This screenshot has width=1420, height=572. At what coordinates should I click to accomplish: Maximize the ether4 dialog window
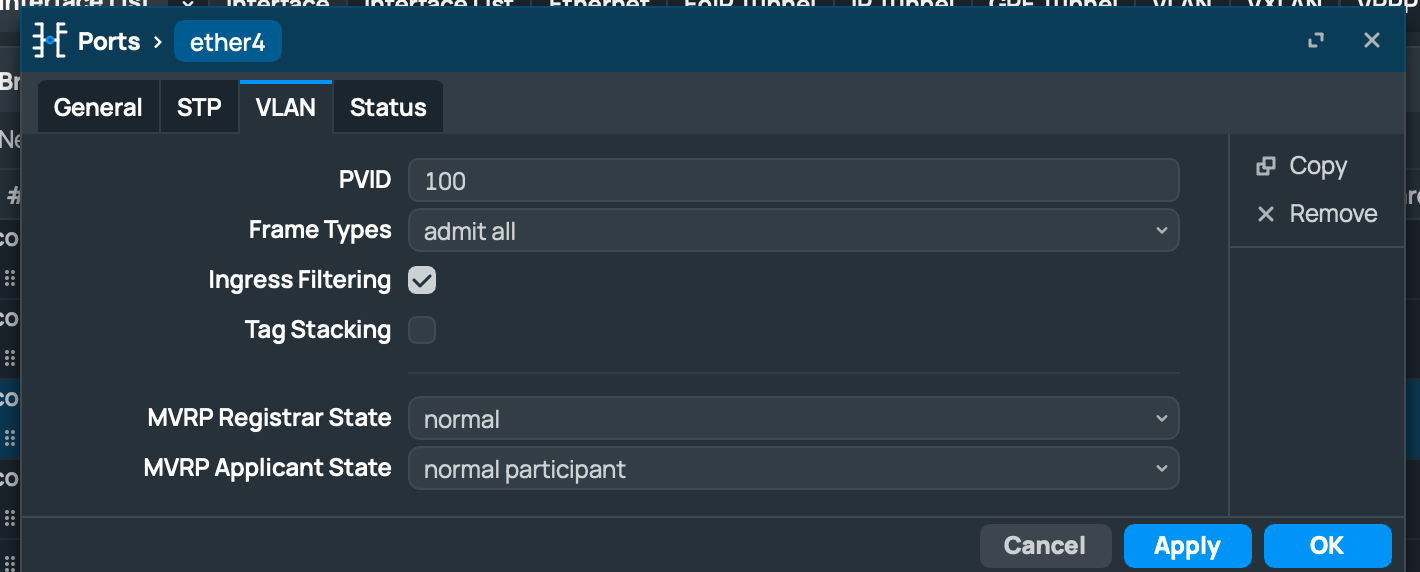point(1316,41)
